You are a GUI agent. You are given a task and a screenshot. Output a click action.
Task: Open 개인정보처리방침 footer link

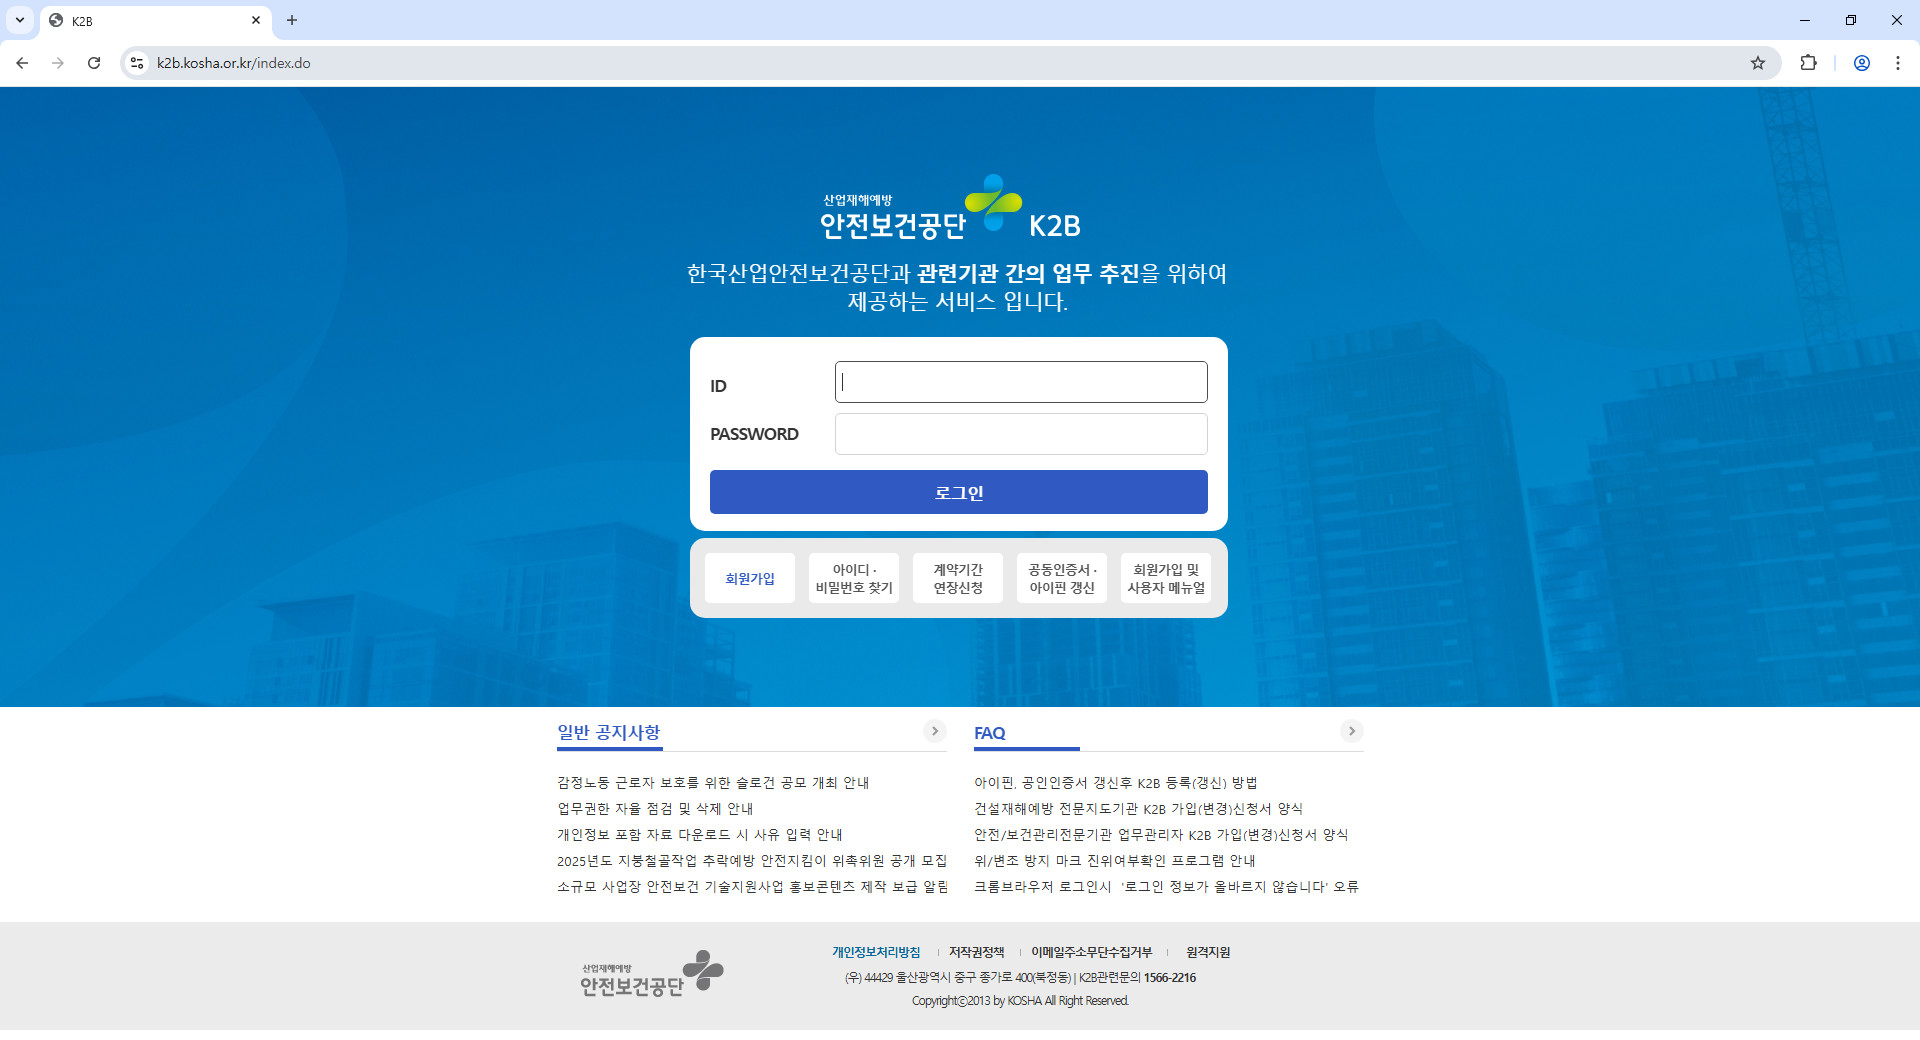876,952
